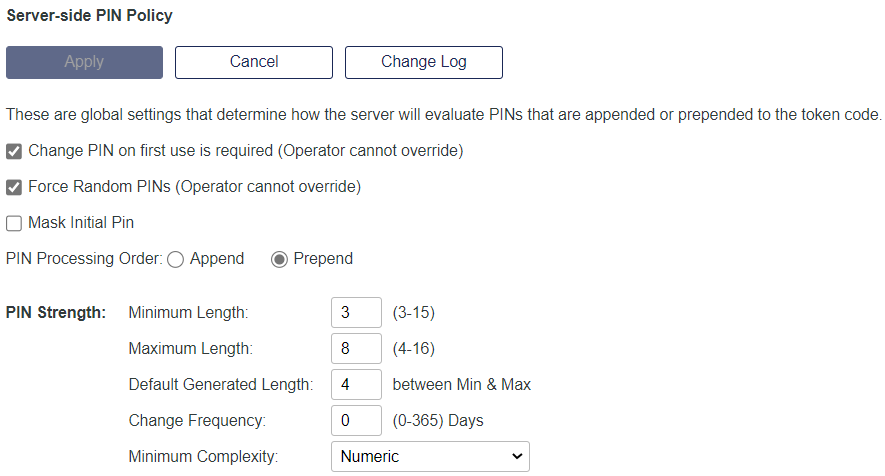The image size is (885, 476).
Task: Open the Minimum Complexity dropdown
Action: click(430, 457)
